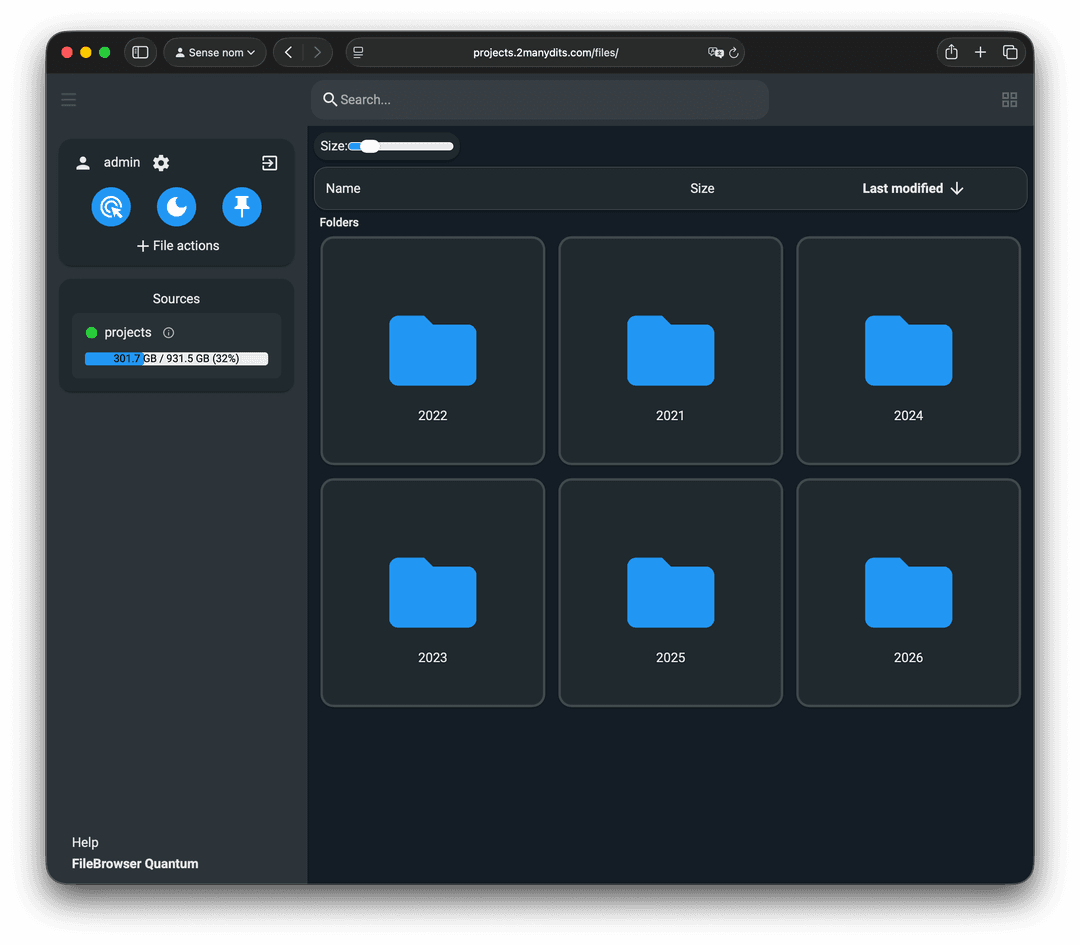Toggle dark mode moon button
This screenshot has width=1080, height=945.
tap(176, 207)
